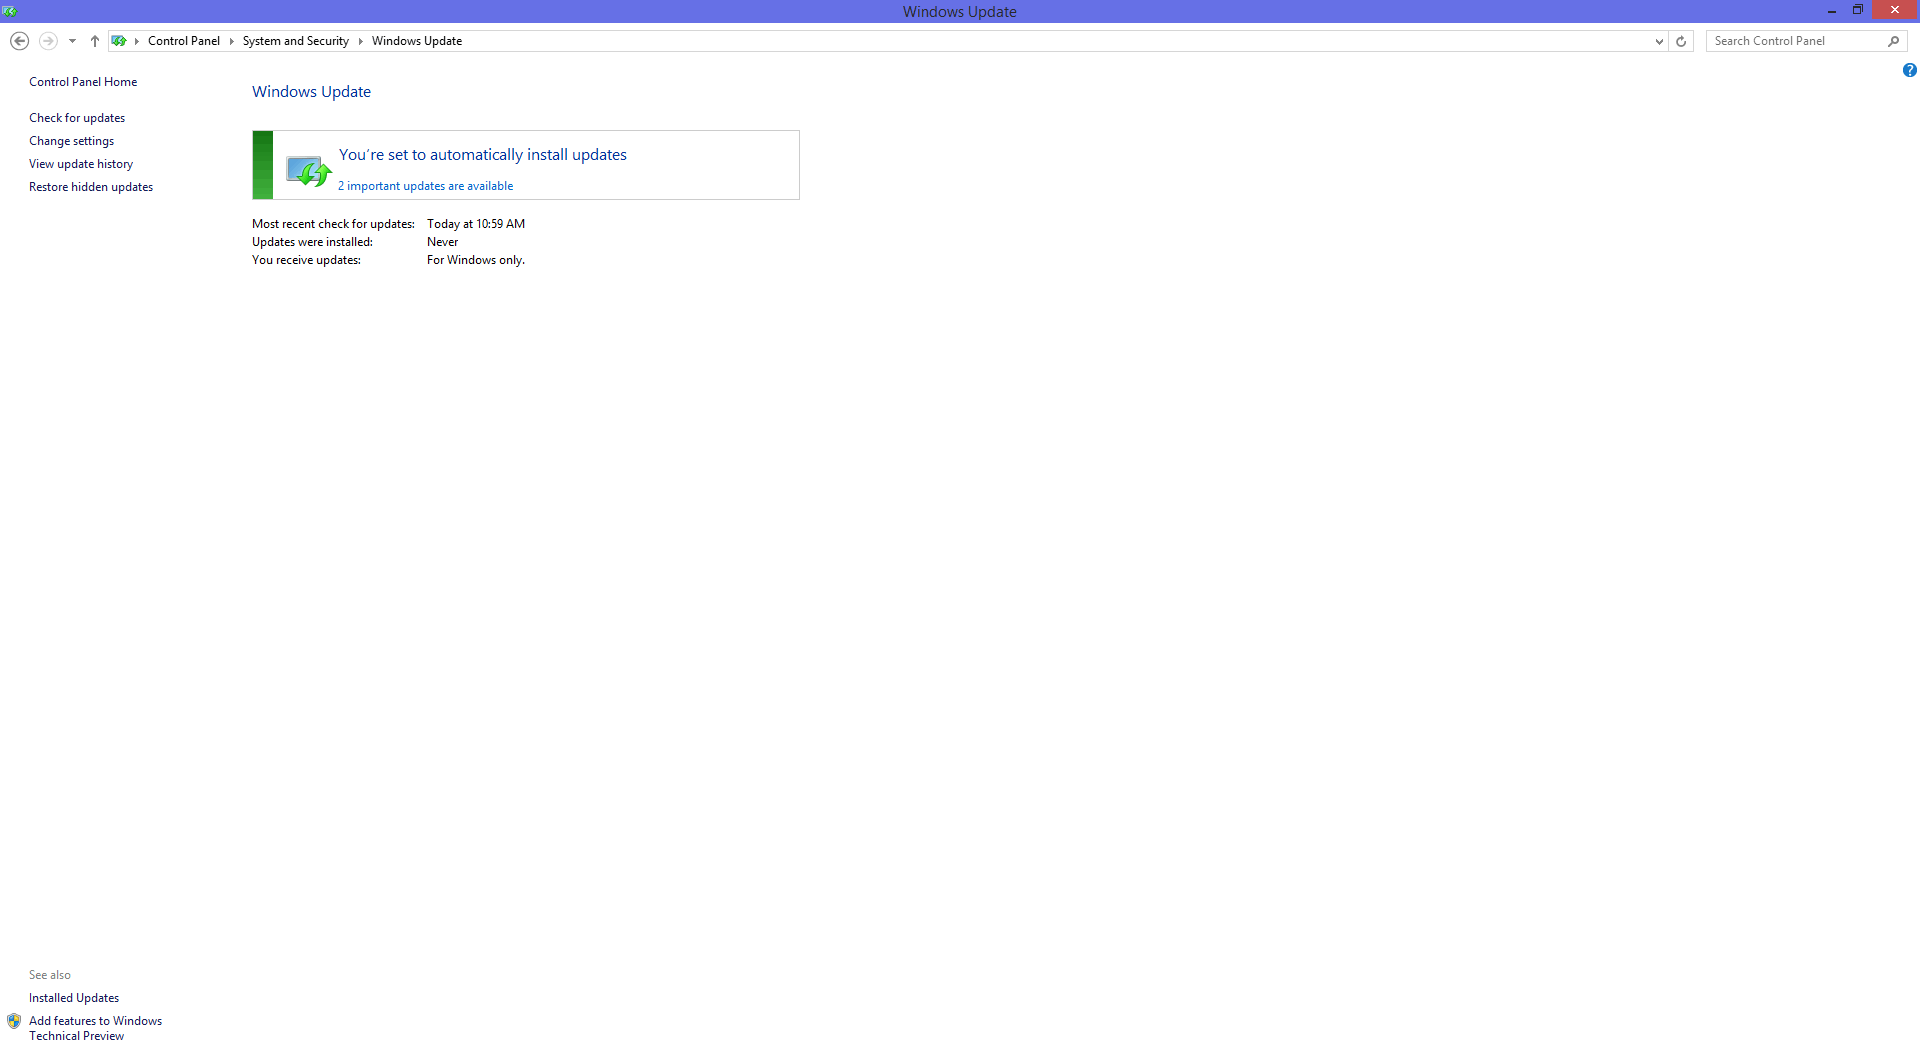Click the green update status icon

pos(308,171)
